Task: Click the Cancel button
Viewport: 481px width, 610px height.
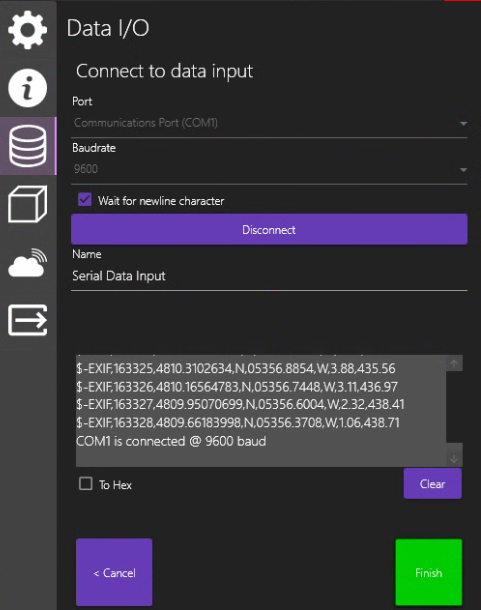Action: pyautogui.click(x=114, y=572)
